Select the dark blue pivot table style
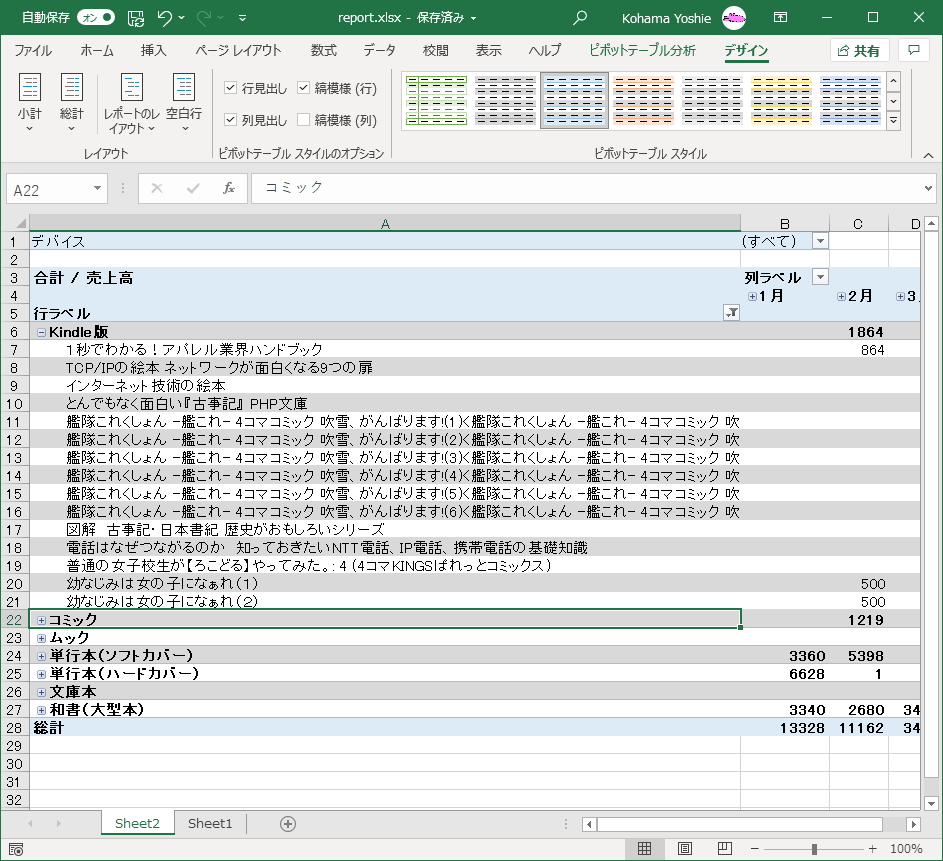Viewport: 943px width, 861px height. tap(850, 100)
